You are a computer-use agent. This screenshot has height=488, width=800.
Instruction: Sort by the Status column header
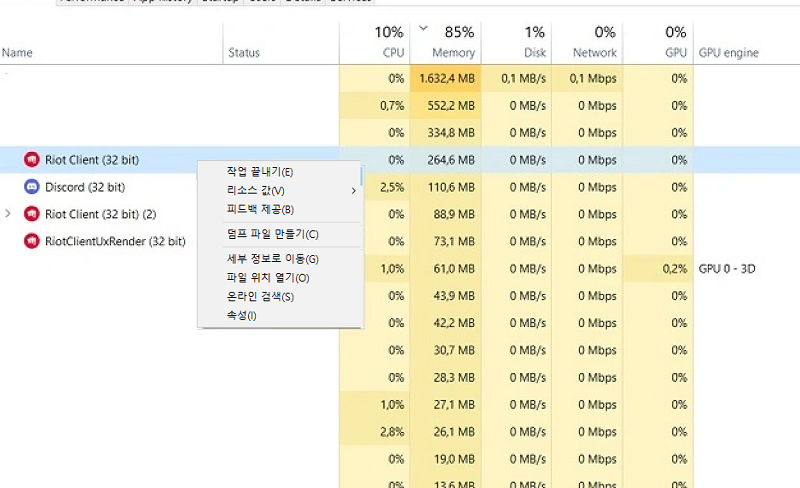(244, 53)
